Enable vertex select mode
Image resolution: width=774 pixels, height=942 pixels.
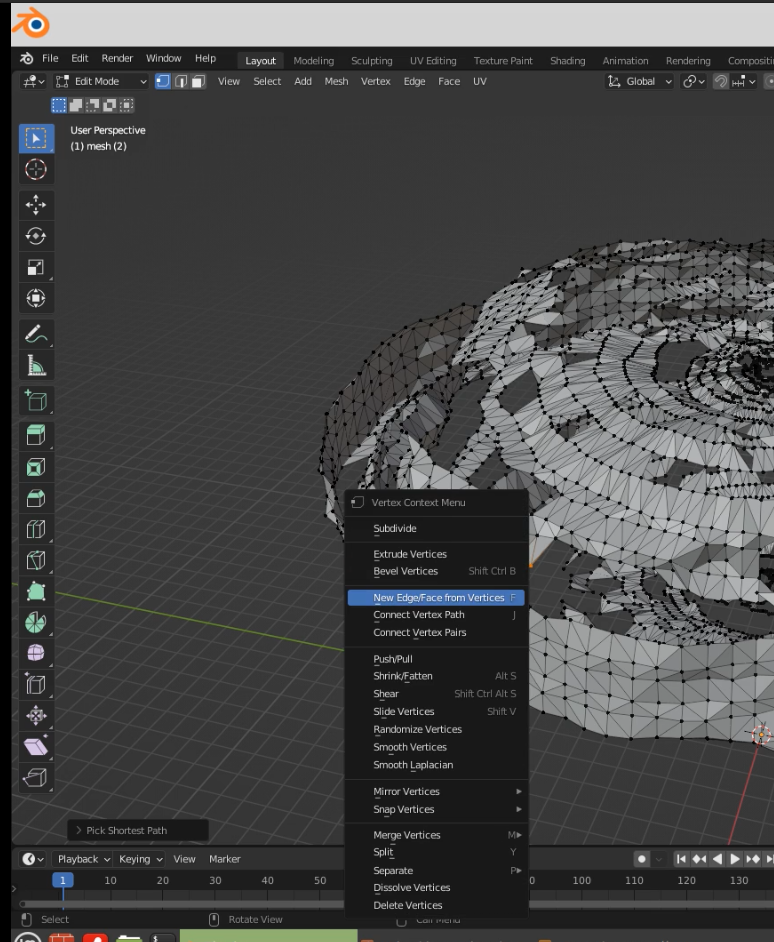(x=163, y=81)
